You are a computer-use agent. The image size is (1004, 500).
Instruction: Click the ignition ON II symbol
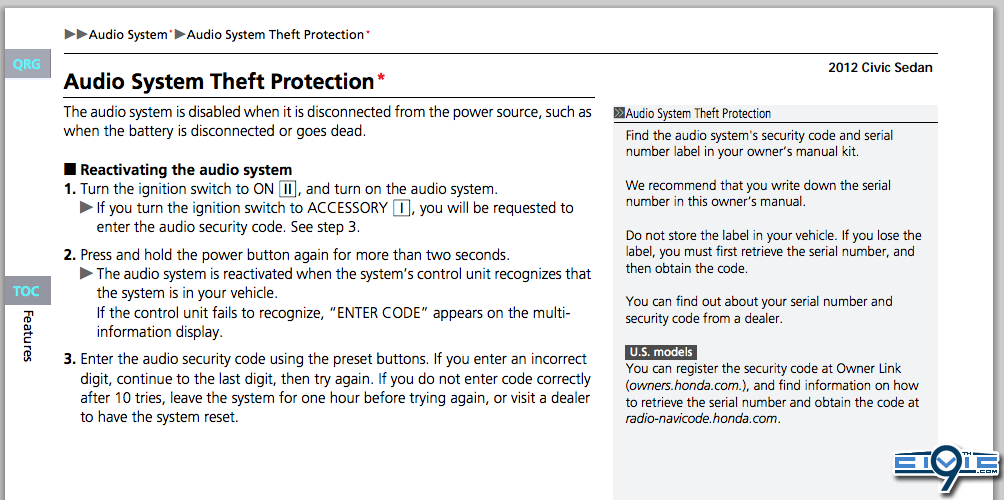coord(288,189)
